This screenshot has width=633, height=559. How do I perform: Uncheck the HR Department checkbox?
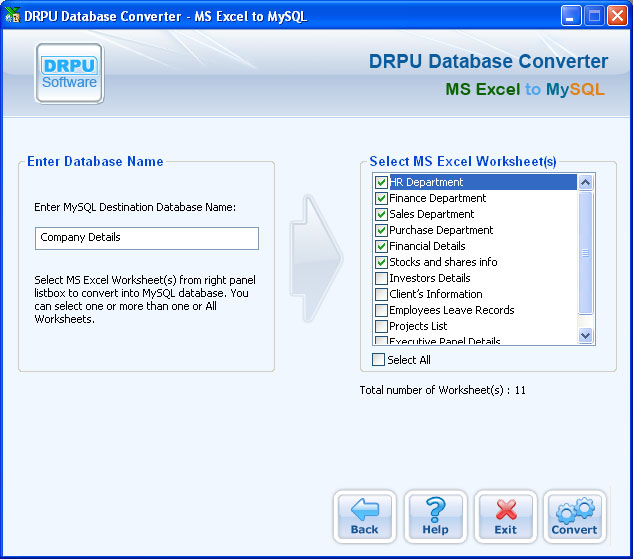pyautogui.click(x=381, y=182)
